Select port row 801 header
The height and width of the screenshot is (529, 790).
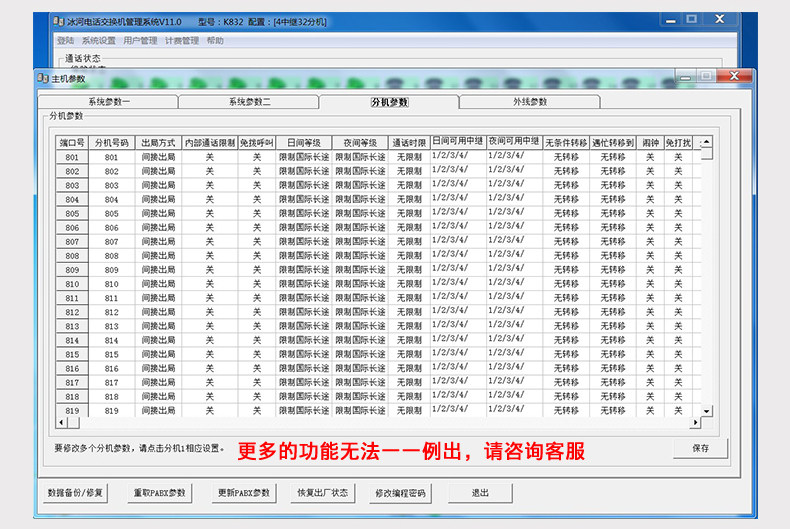tap(72, 157)
